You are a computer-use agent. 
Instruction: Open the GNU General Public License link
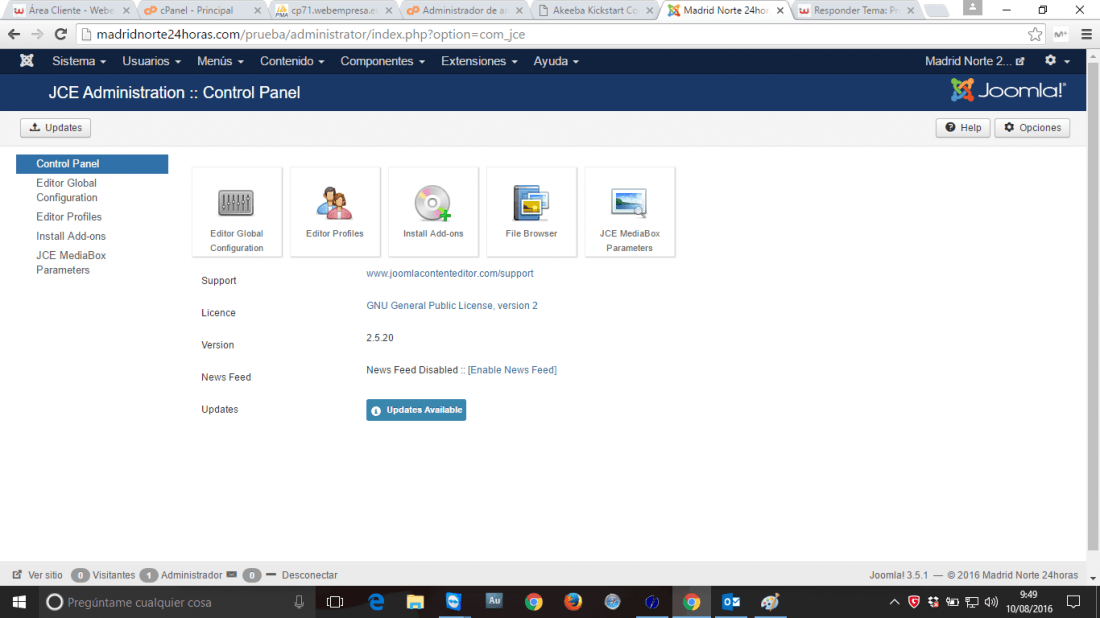click(452, 306)
